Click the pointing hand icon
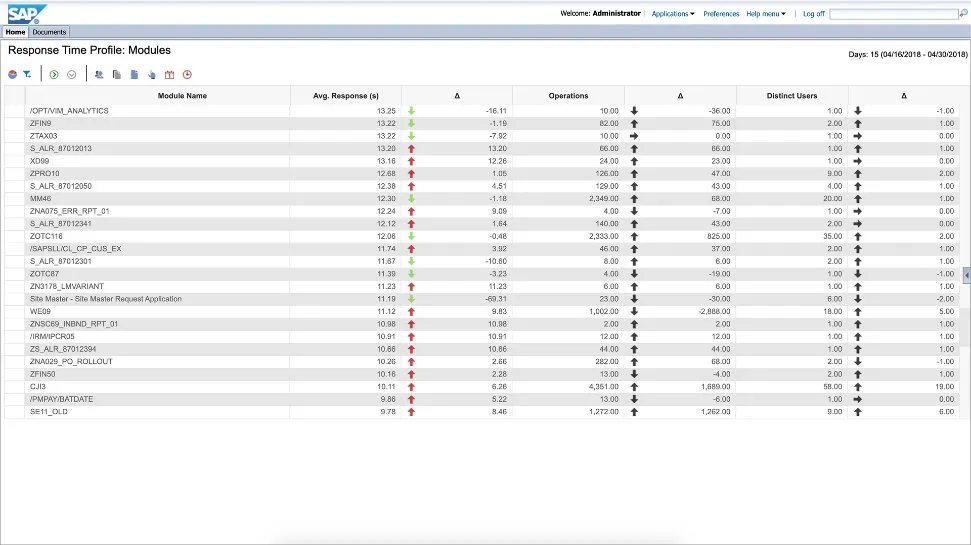This screenshot has width=971, height=545. pyautogui.click(x=152, y=74)
